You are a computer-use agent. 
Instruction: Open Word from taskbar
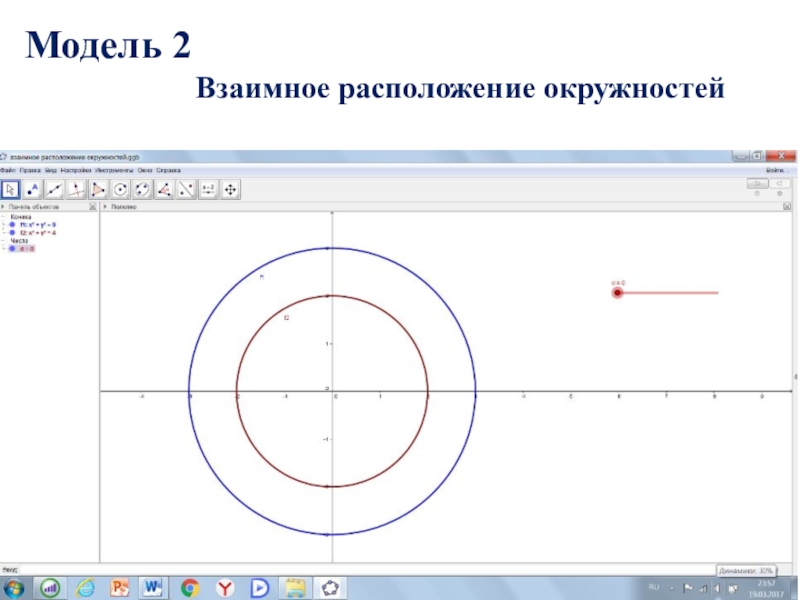153,588
